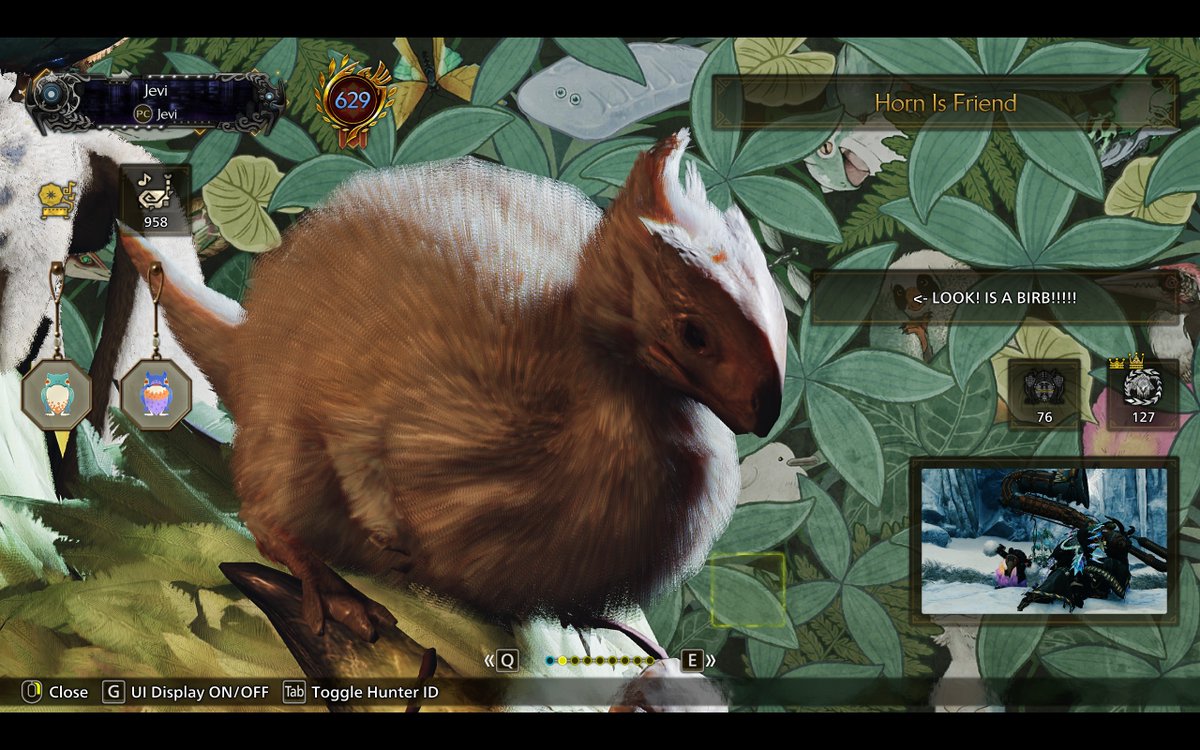Go to next page with E key icon
The height and width of the screenshot is (750, 1200).
[x=693, y=660]
